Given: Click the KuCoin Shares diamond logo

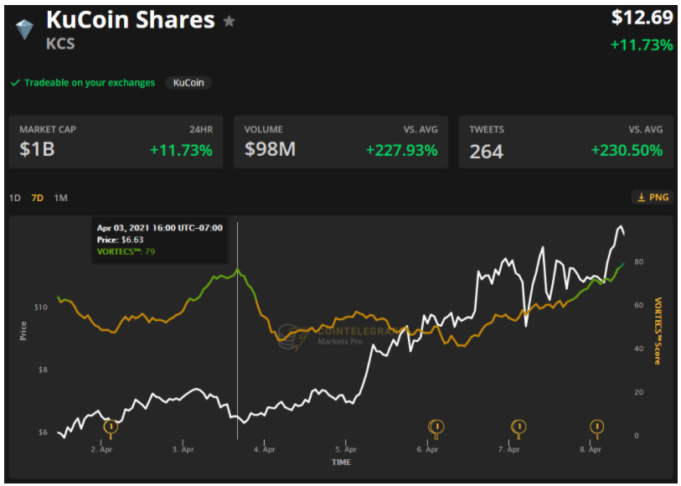Looking at the screenshot, I should (x=24, y=30).
